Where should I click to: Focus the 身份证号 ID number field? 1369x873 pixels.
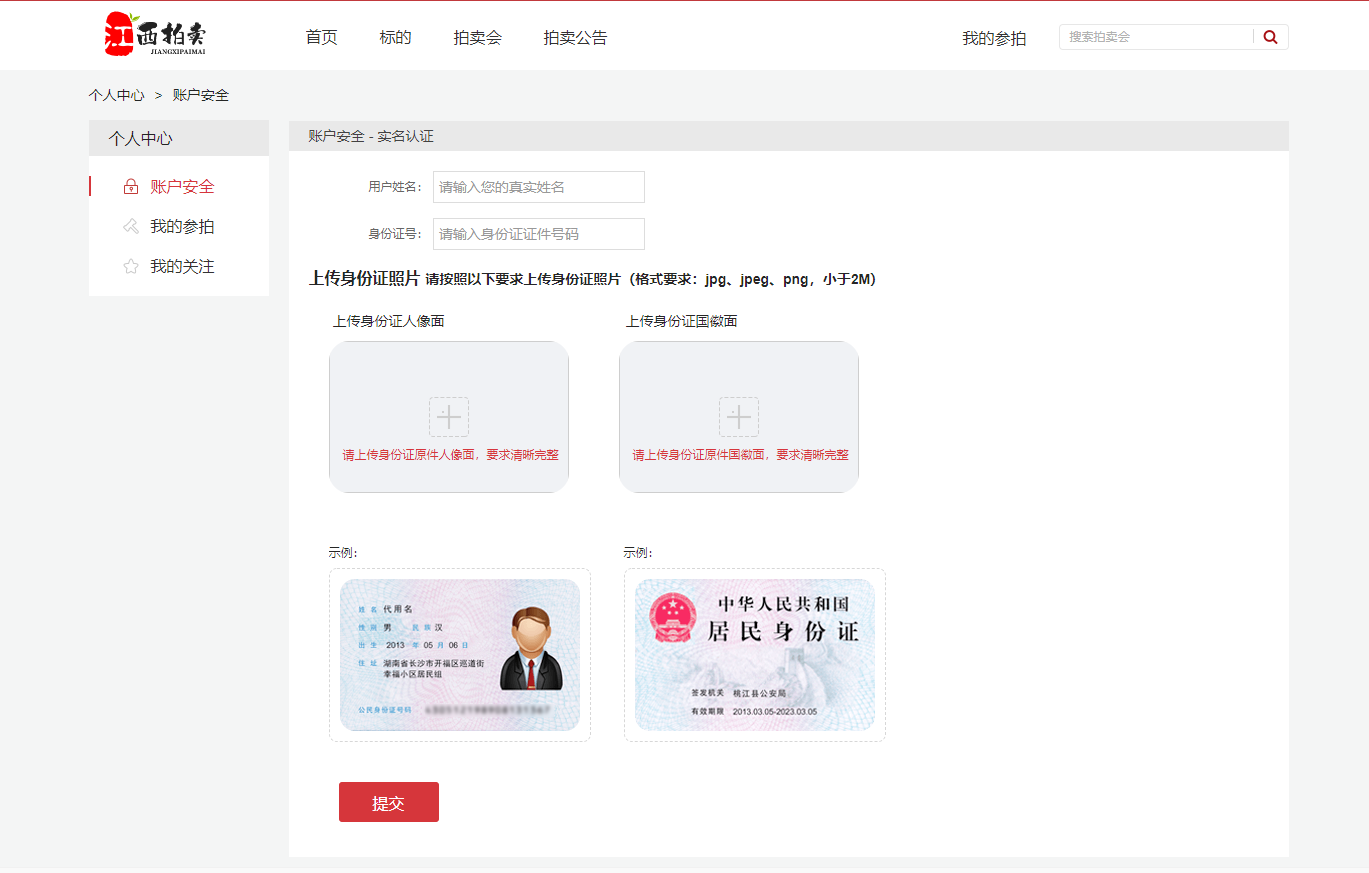coord(538,234)
